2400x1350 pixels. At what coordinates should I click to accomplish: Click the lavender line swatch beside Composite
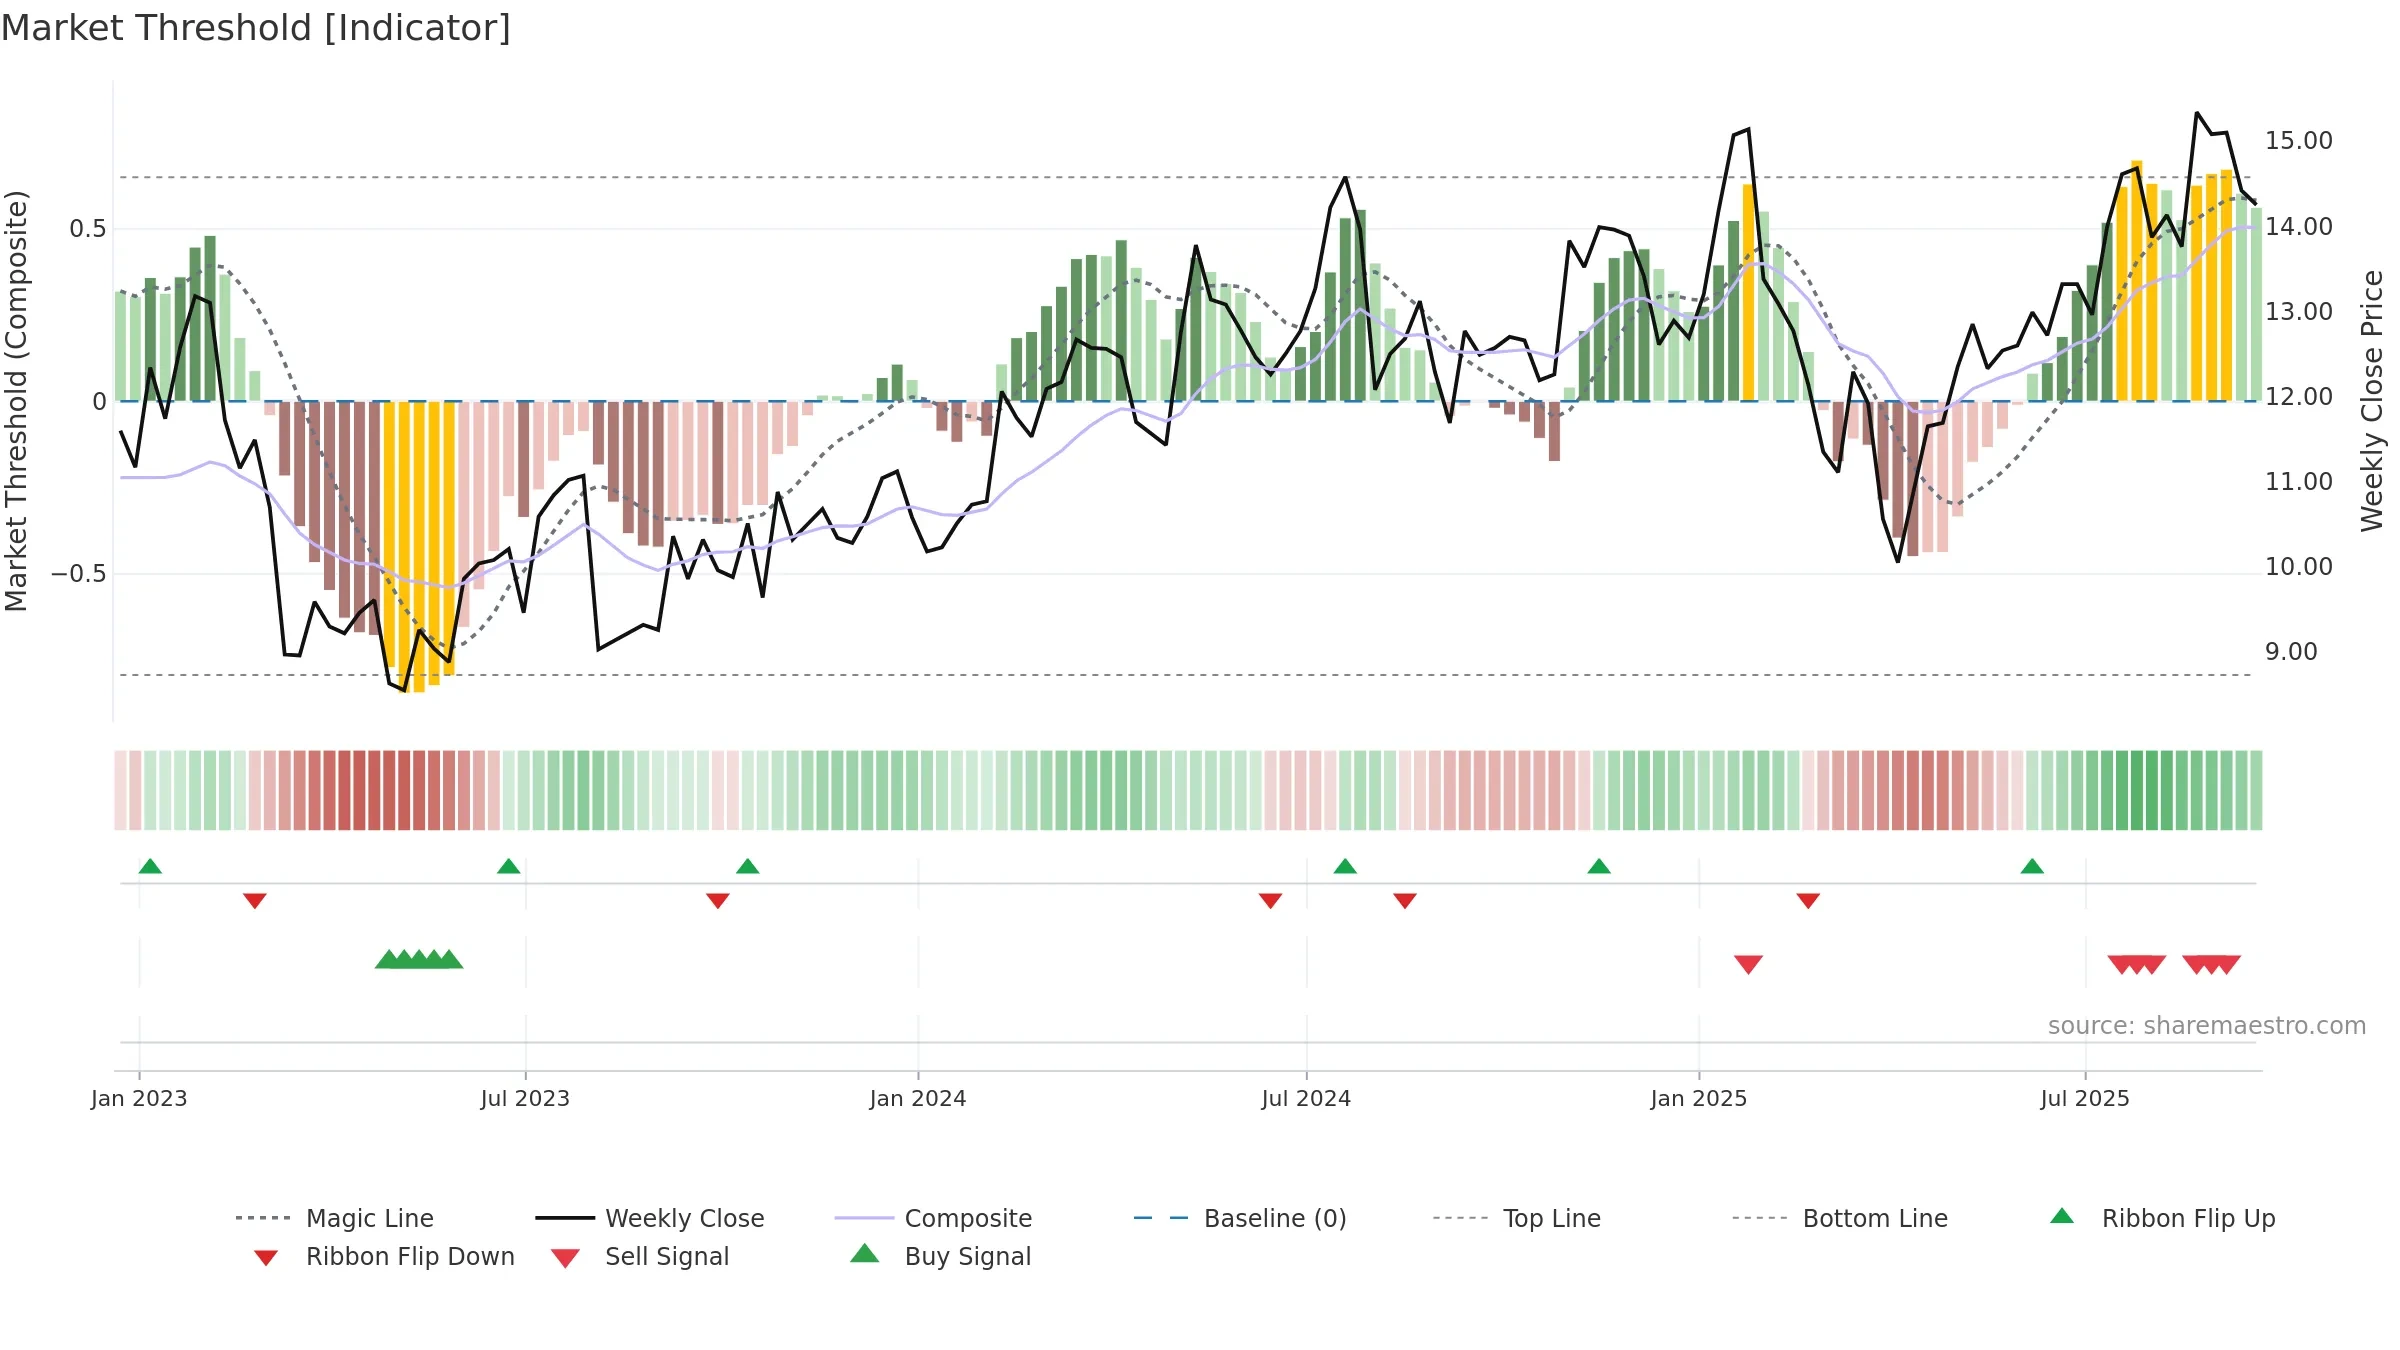[864, 1218]
